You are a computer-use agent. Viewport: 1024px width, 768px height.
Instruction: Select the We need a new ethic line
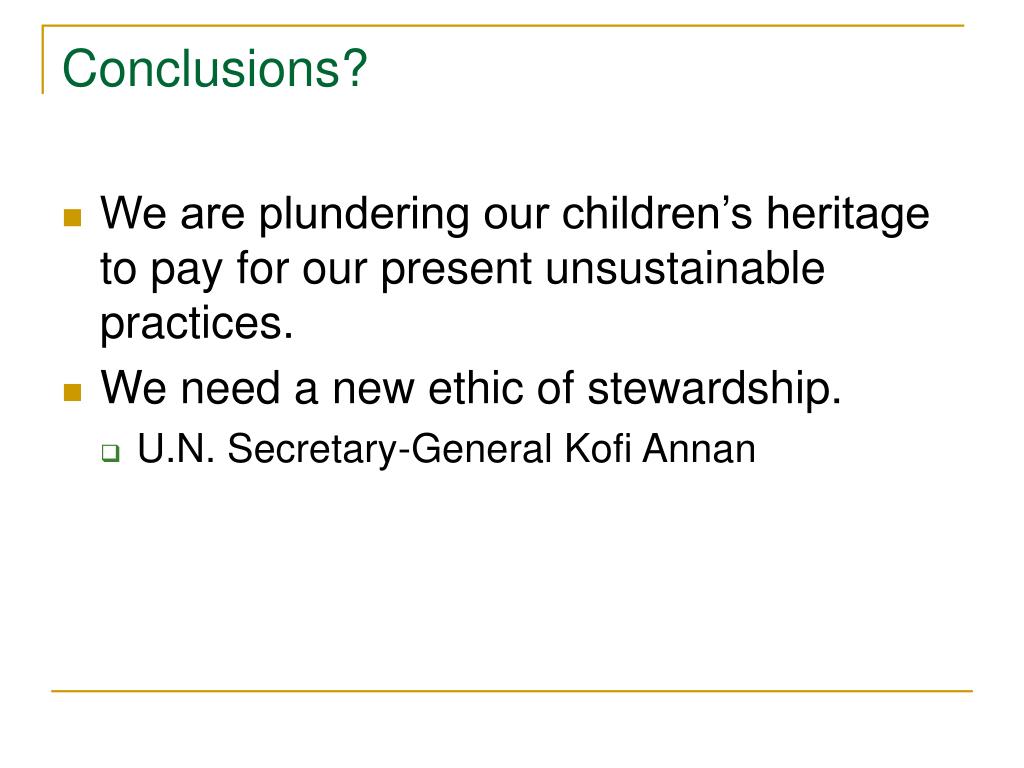click(471, 389)
